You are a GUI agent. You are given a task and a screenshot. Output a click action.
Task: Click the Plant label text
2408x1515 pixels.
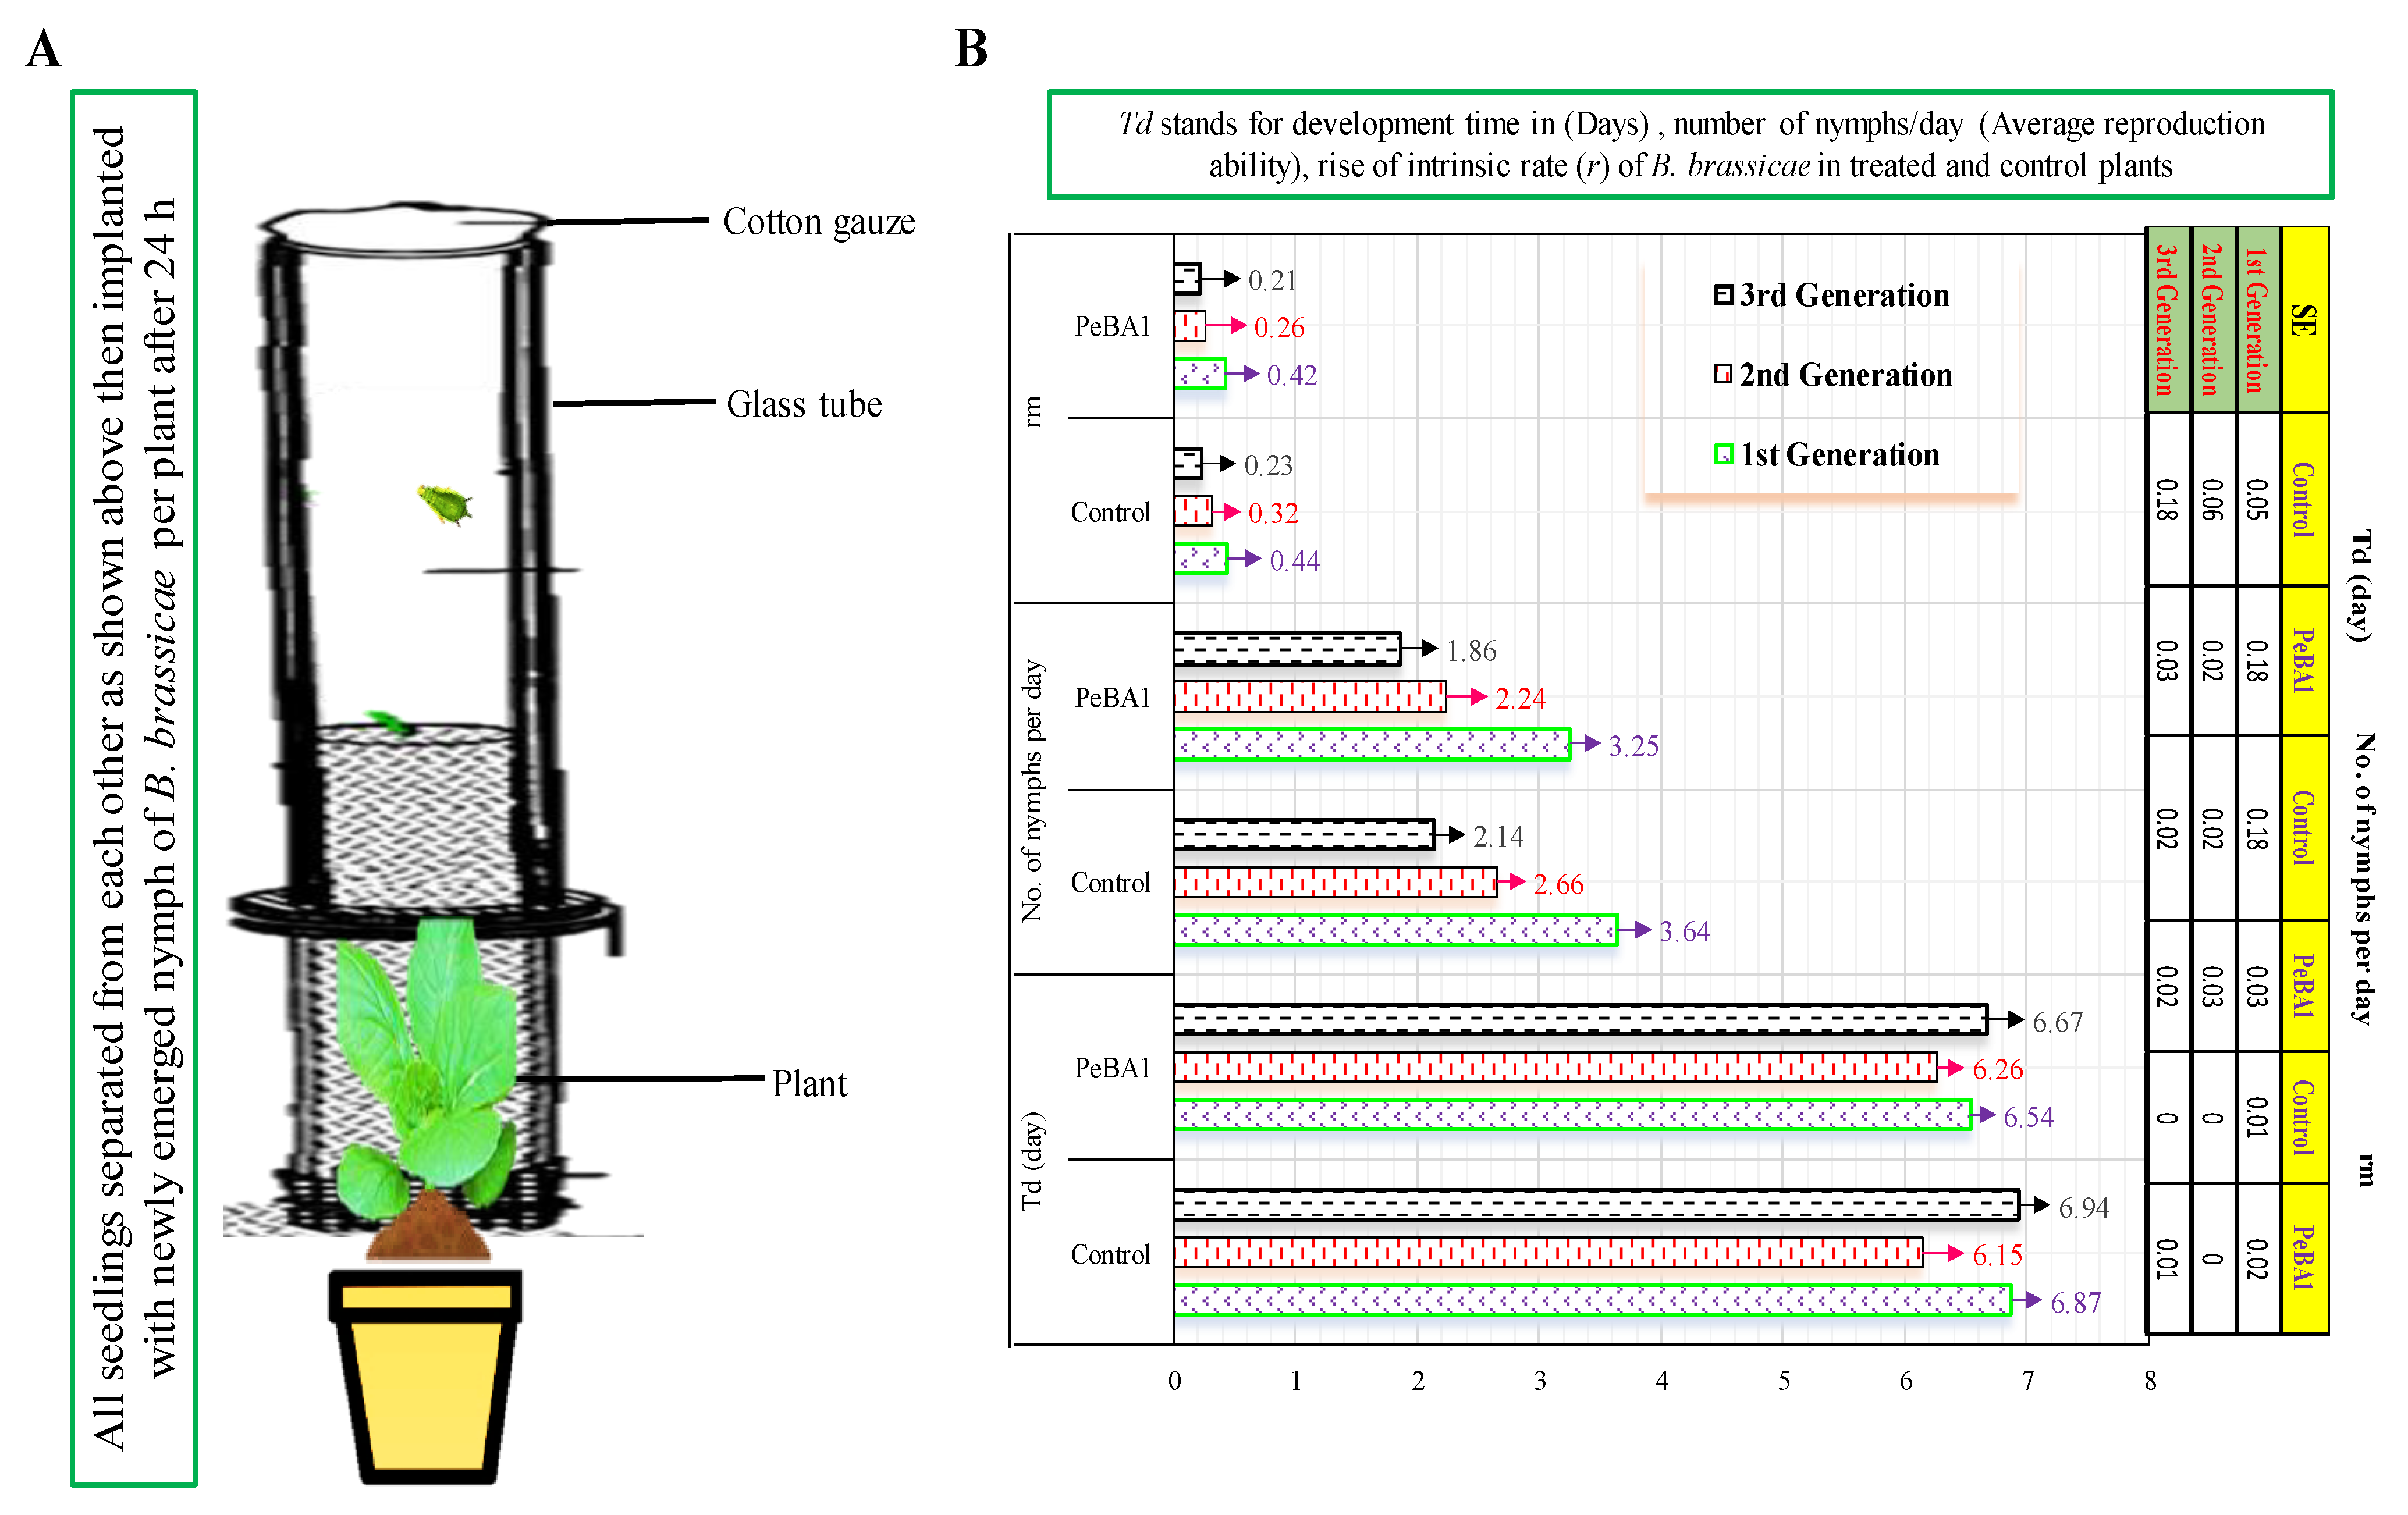tap(809, 1083)
